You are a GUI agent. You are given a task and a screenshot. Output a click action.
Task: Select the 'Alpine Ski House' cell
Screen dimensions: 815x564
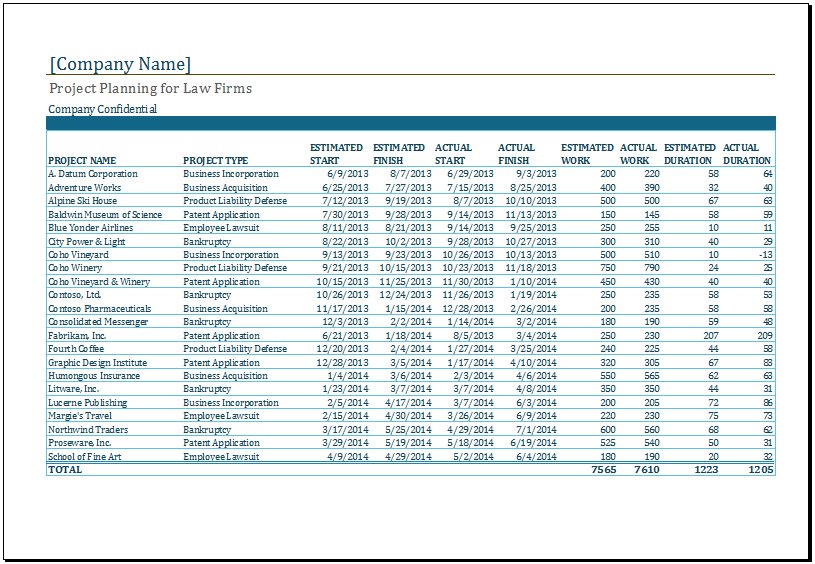click(x=83, y=201)
